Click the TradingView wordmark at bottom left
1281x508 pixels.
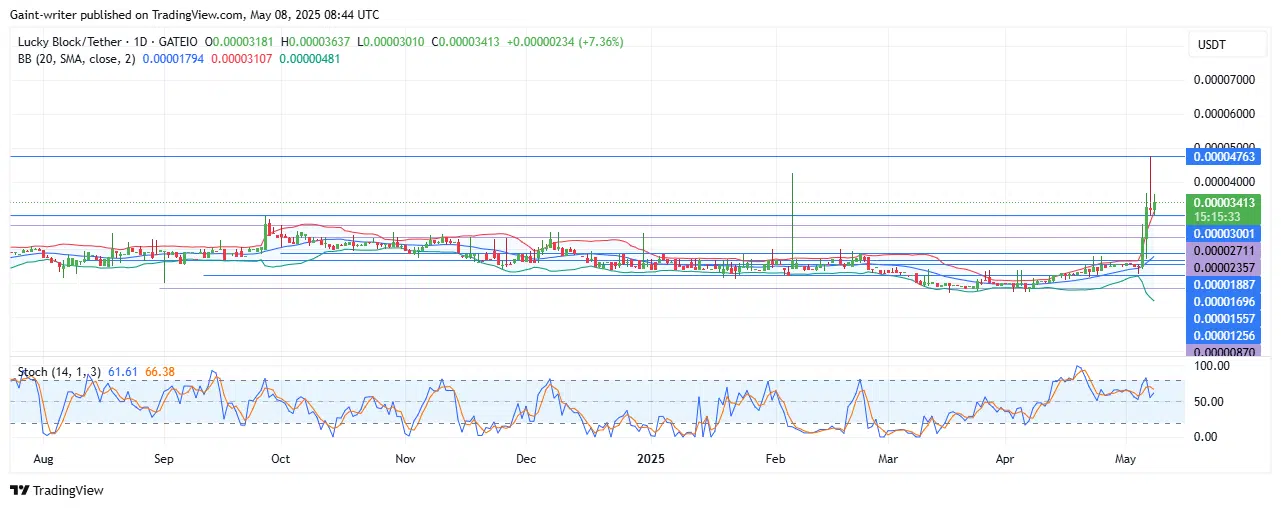[68, 491]
